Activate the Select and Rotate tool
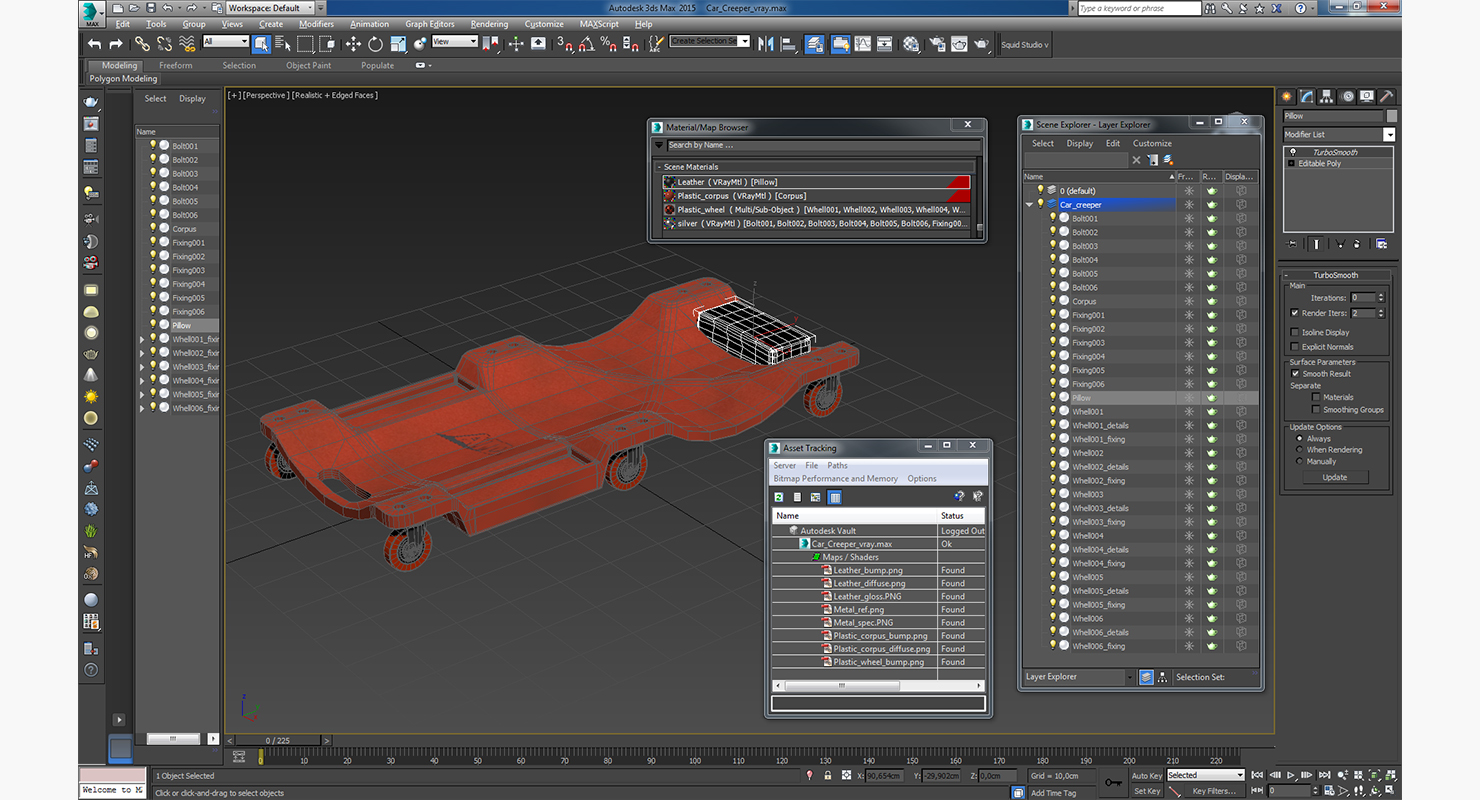The height and width of the screenshot is (800, 1480). click(x=375, y=44)
